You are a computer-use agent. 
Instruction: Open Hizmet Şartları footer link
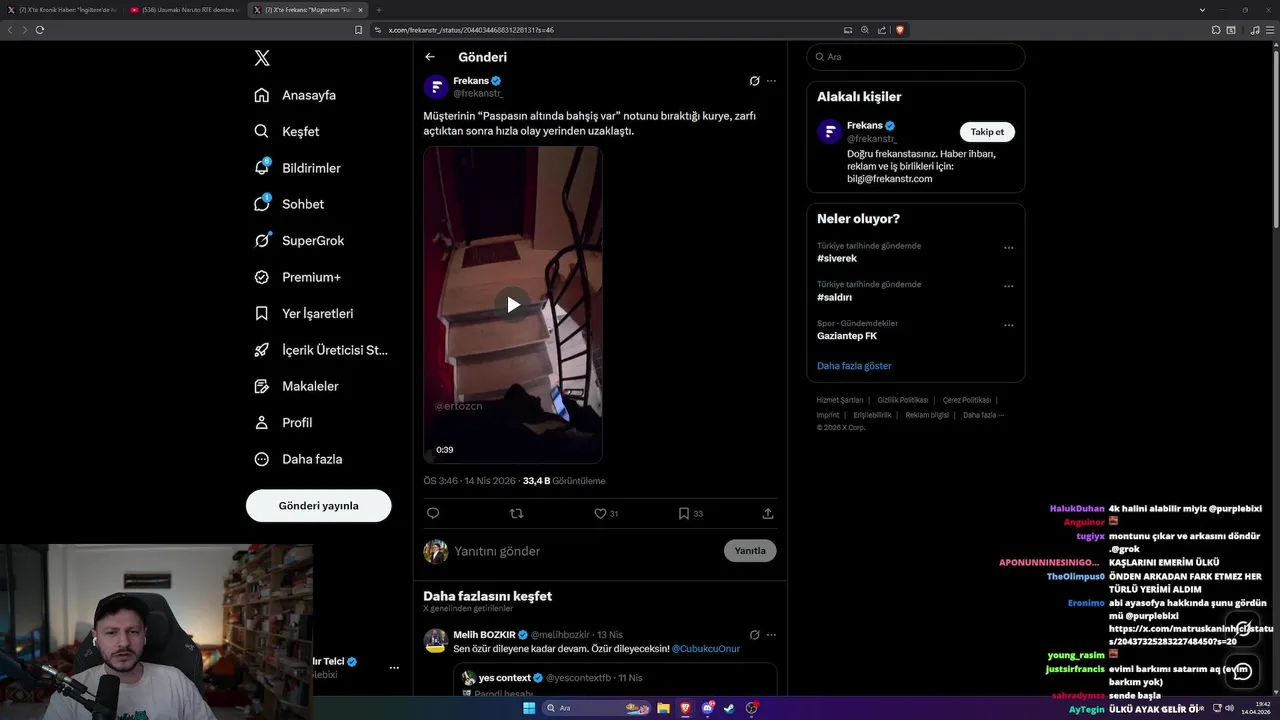tap(839, 400)
